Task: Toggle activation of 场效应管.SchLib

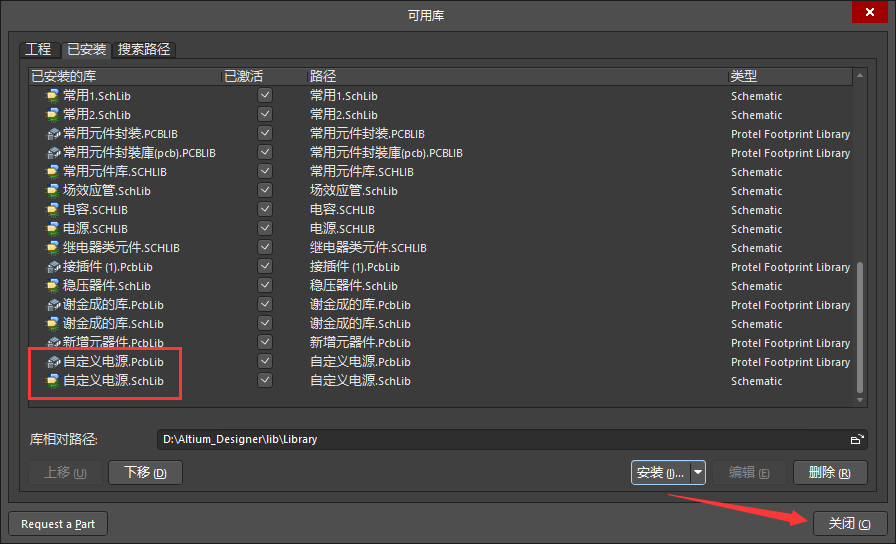Action: pos(265,190)
